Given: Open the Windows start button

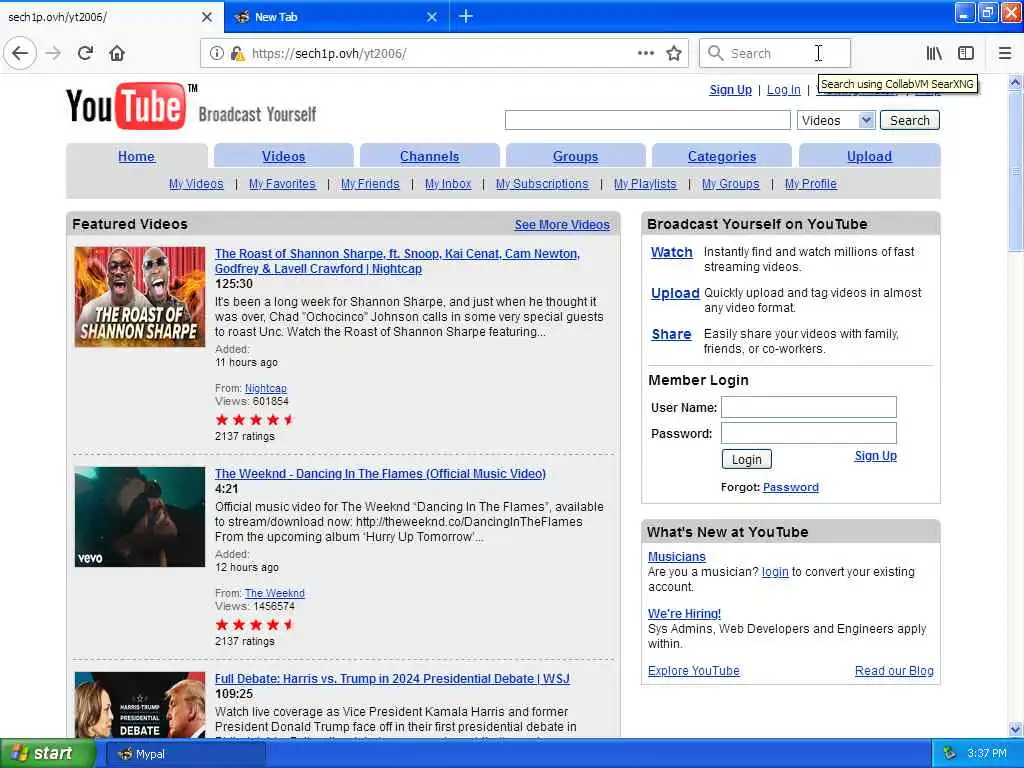Looking at the screenshot, I should (x=46, y=753).
